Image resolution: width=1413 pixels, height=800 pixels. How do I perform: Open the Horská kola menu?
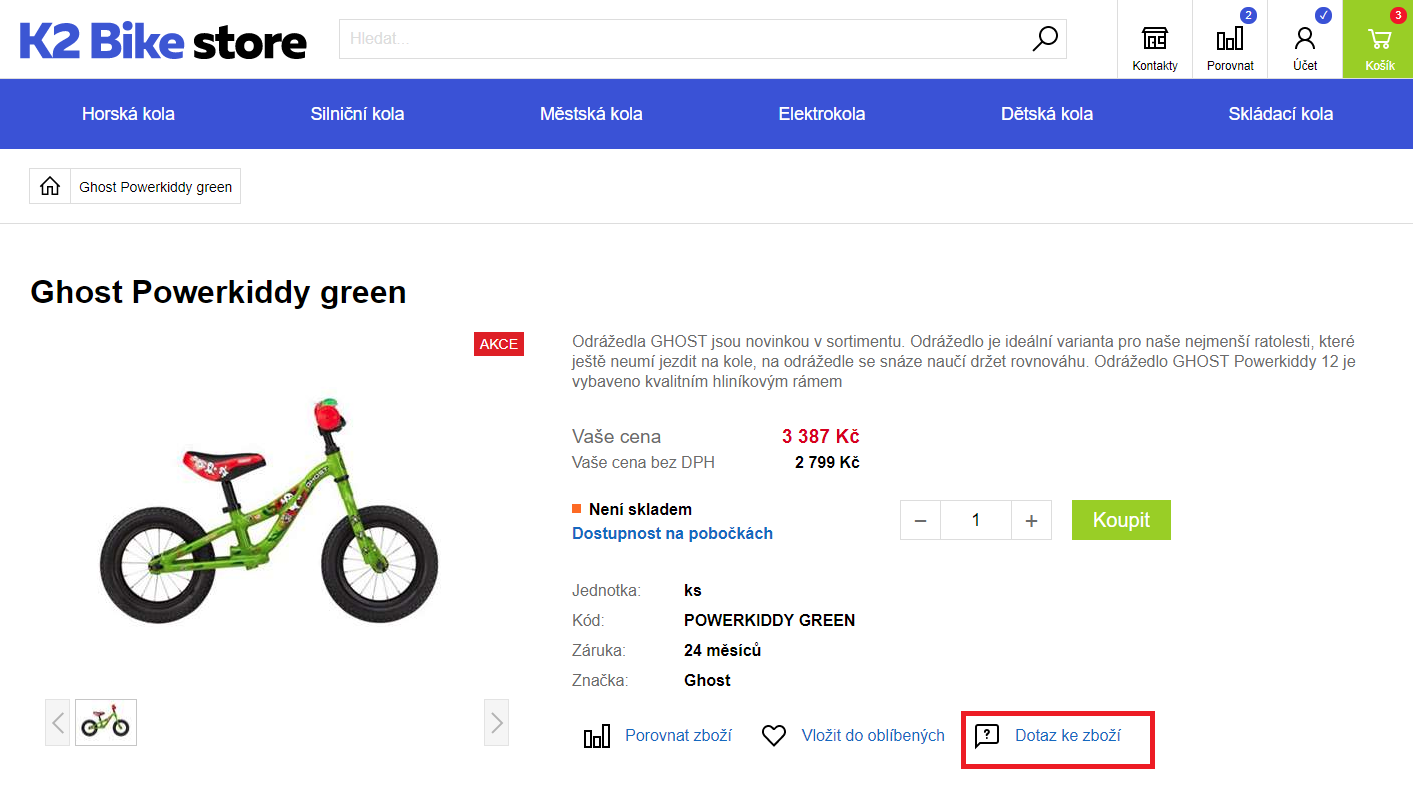(x=128, y=114)
